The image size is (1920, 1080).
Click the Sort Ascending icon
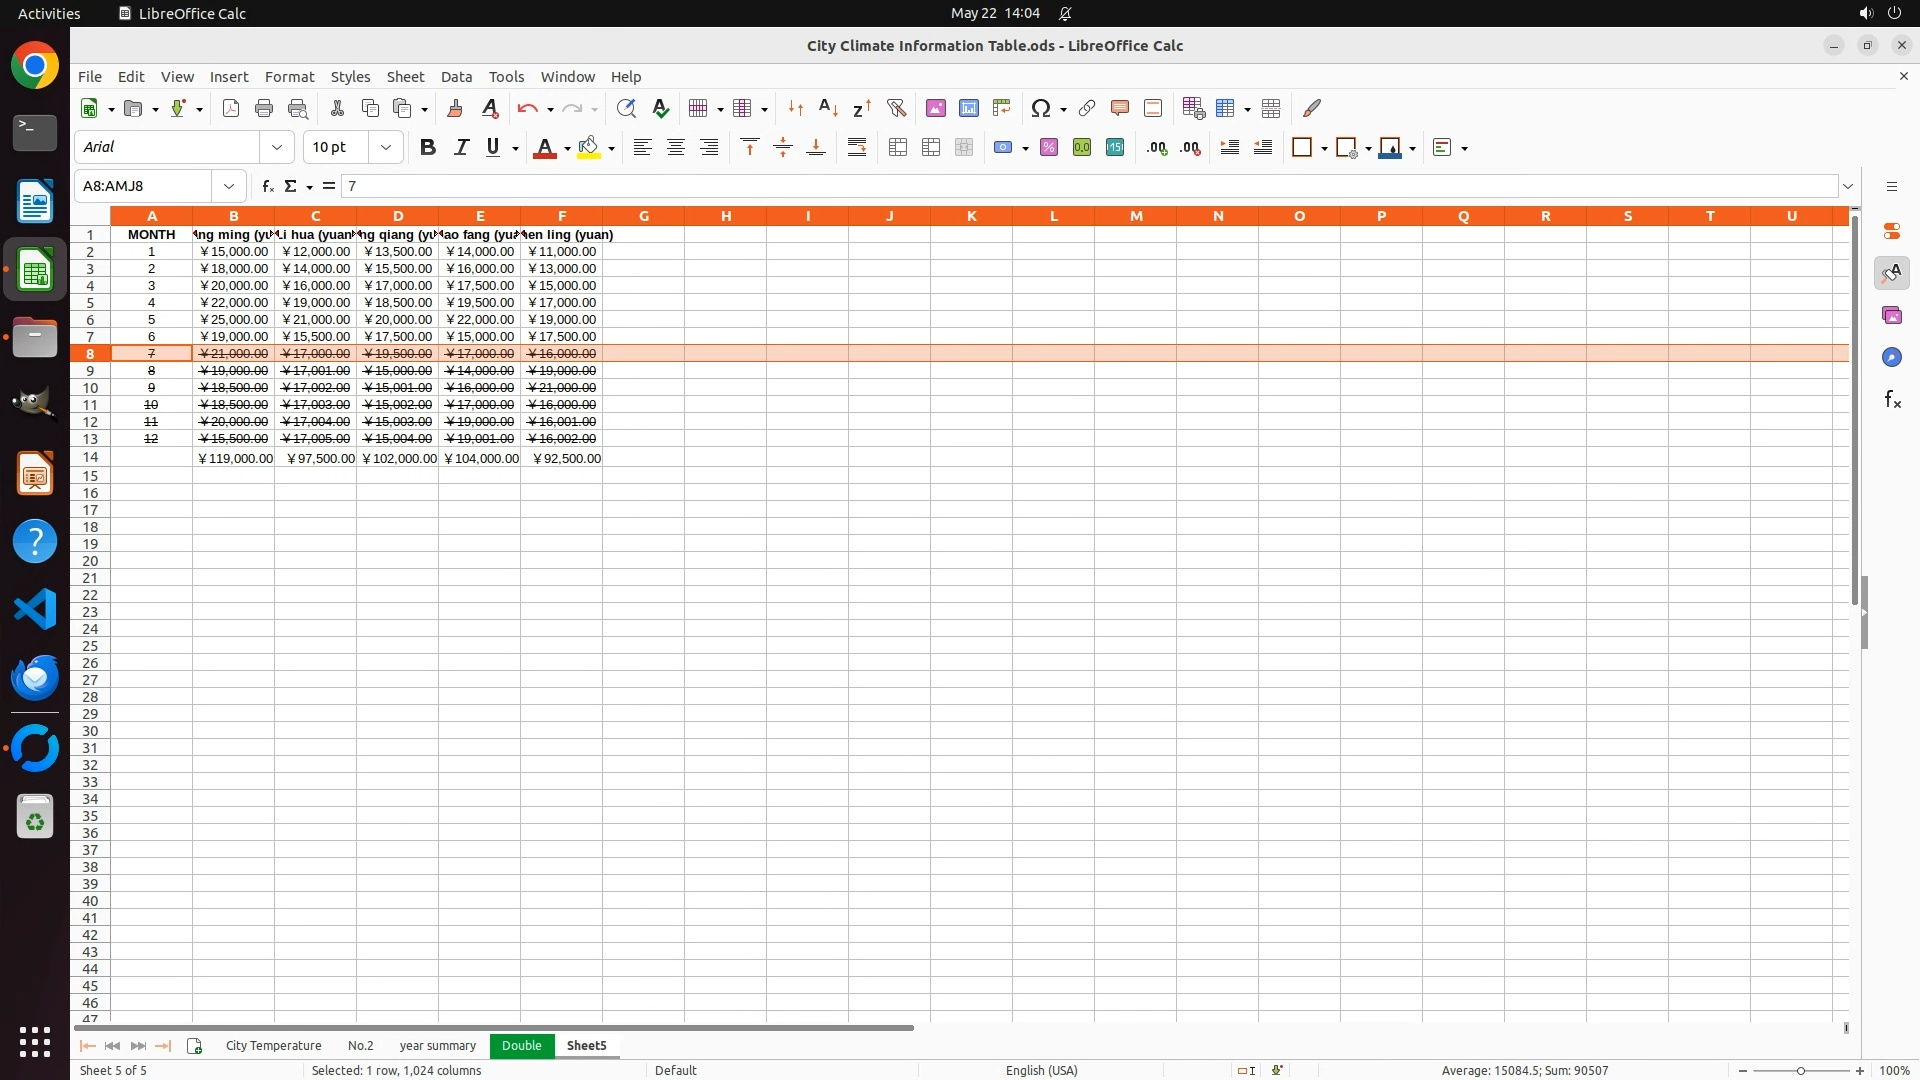click(x=828, y=108)
